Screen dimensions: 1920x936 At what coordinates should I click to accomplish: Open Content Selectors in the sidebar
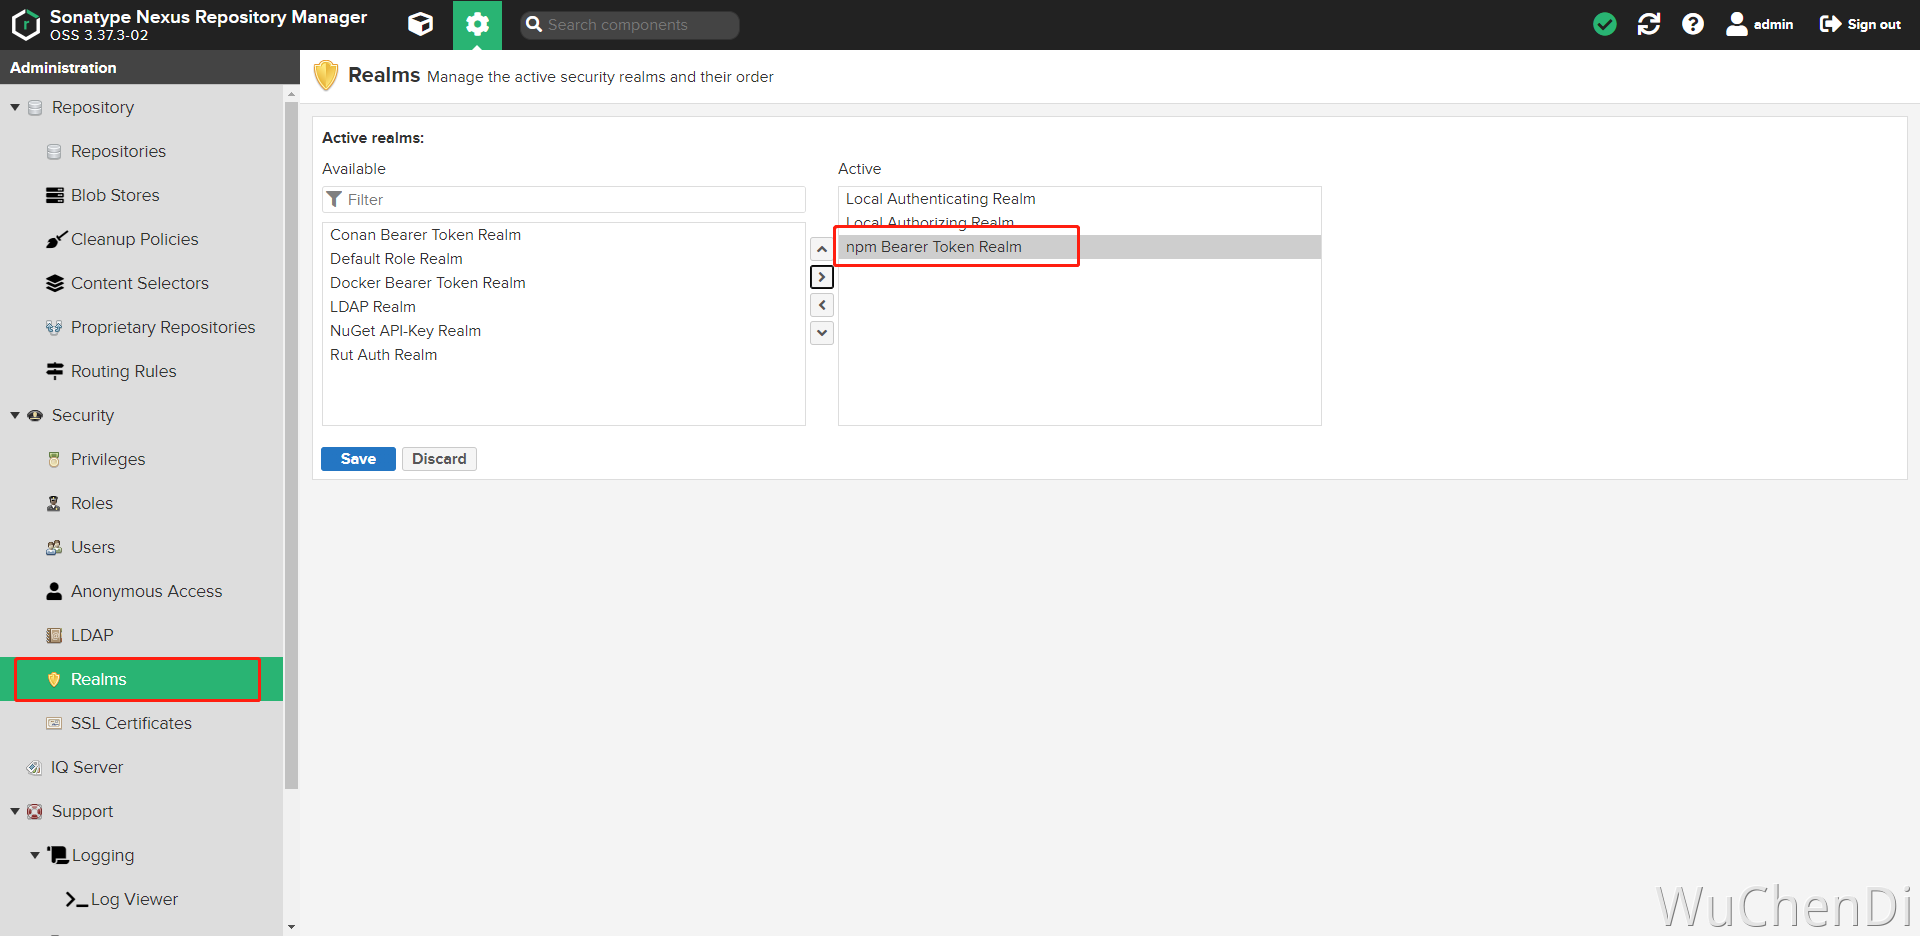point(140,283)
